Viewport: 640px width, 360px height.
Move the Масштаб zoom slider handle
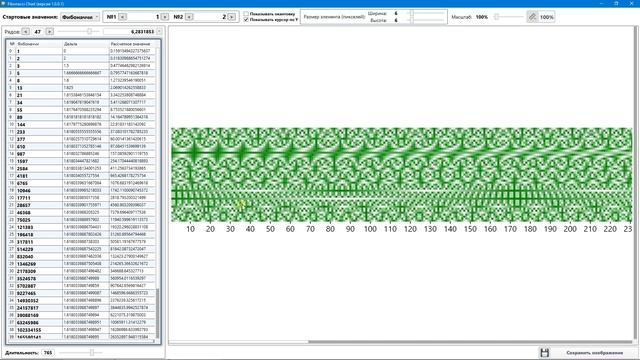point(497,17)
